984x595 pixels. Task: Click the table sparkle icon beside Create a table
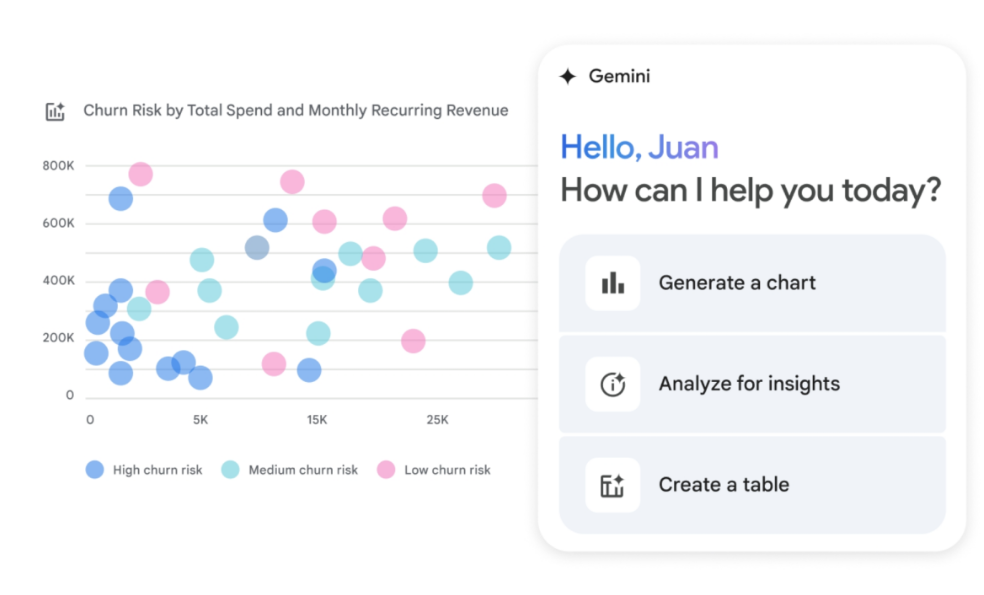[612, 485]
